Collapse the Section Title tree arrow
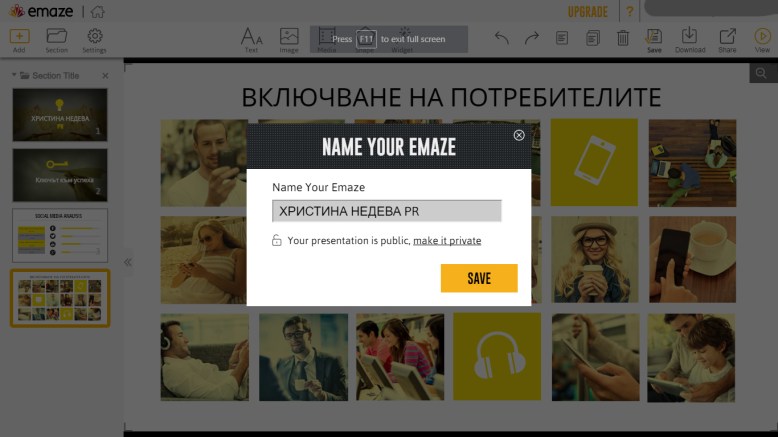The height and width of the screenshot is (437, 778). point(14,76)
